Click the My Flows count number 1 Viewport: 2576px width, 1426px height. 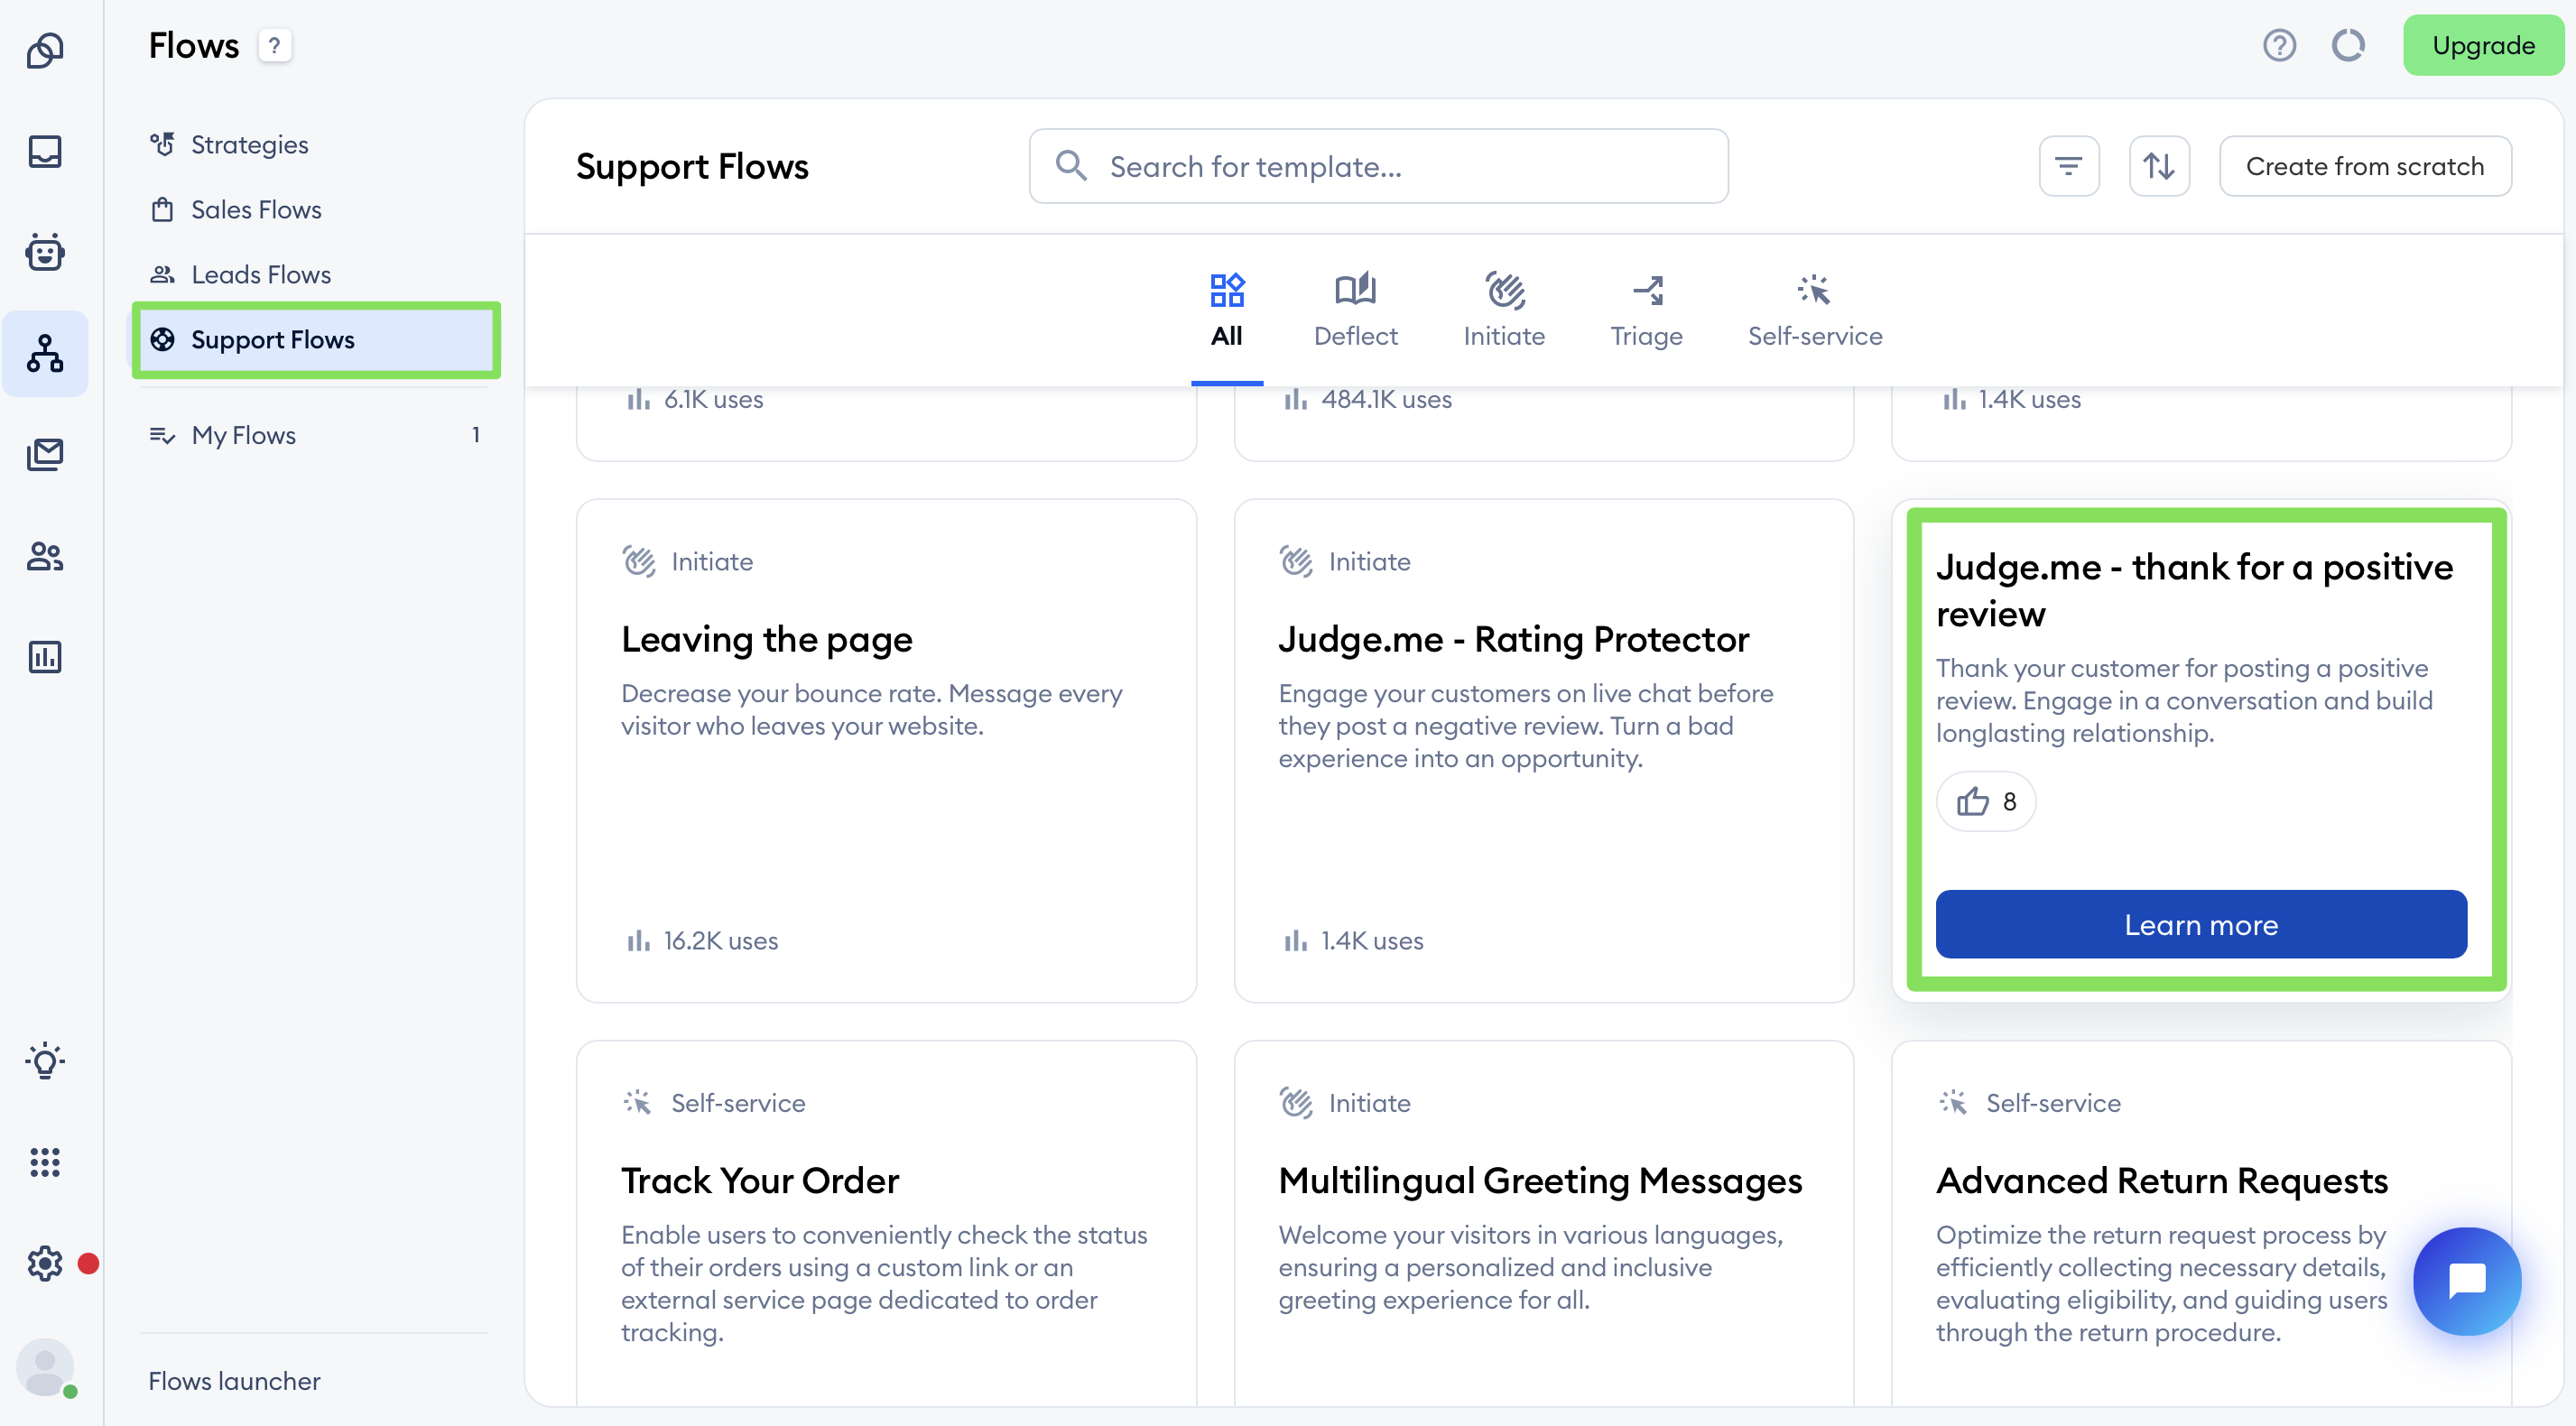[x=476, y=435]
